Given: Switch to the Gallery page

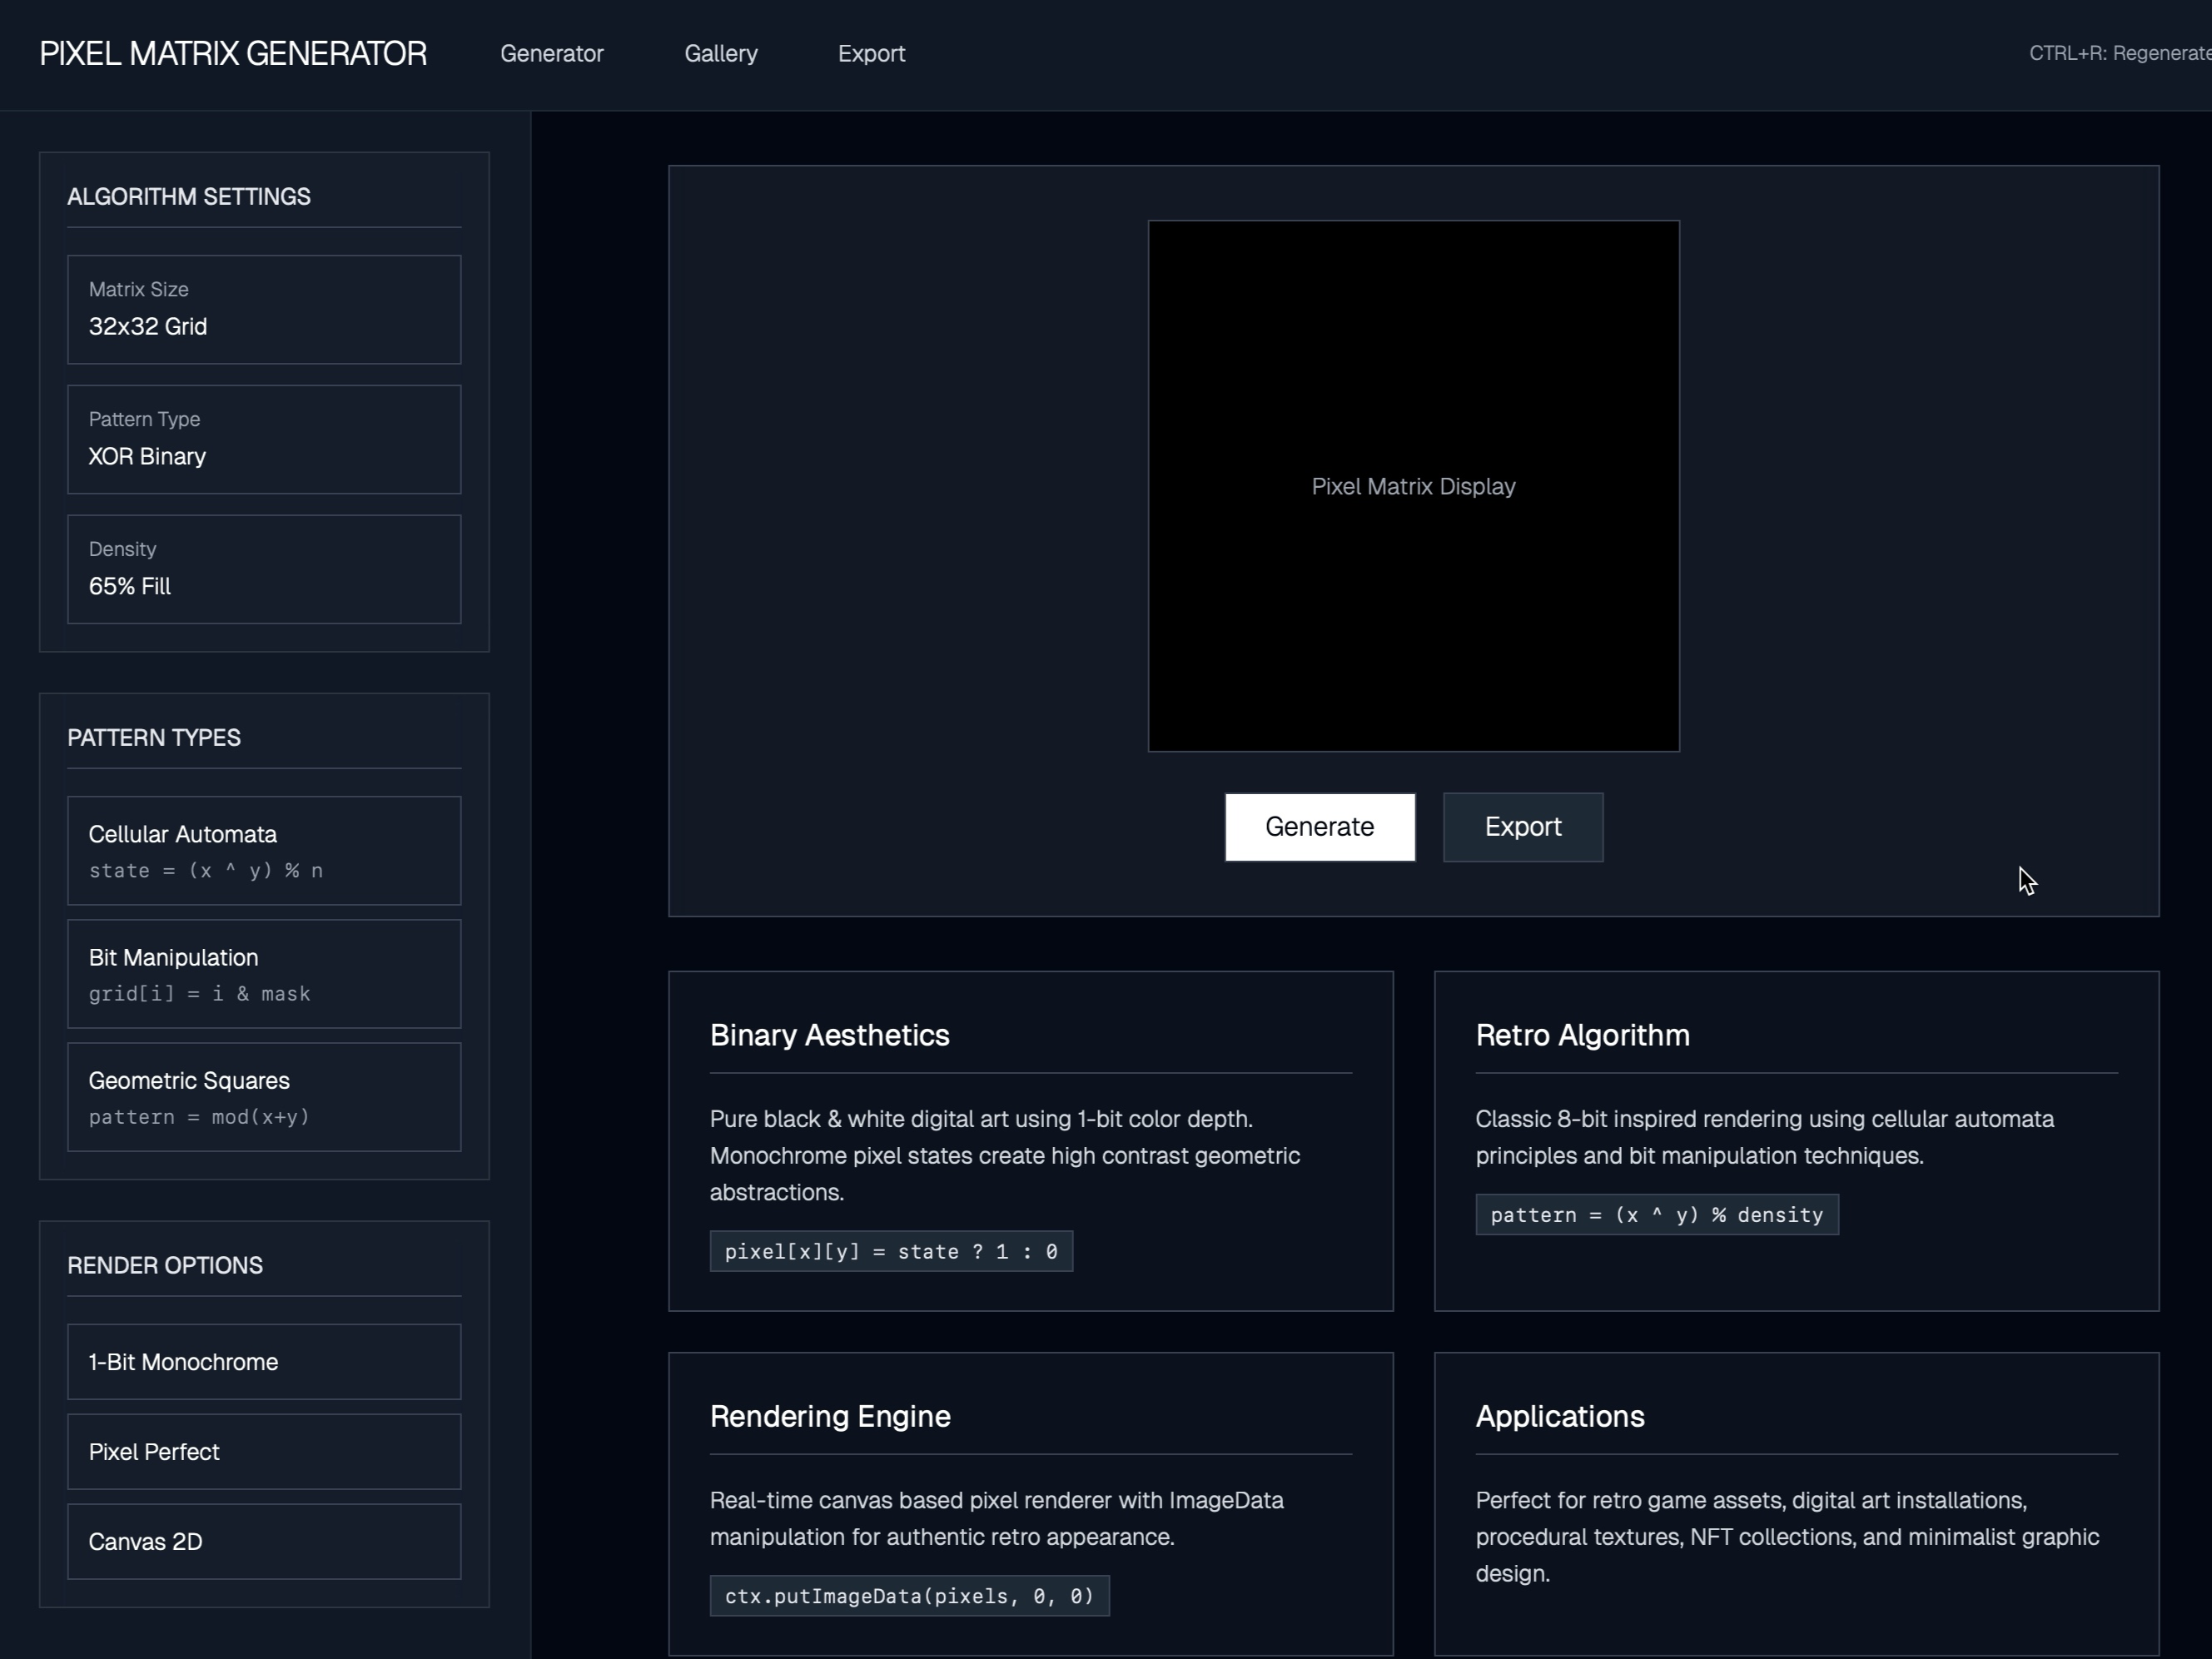Looking at the screenshot, I should point(721,54).
